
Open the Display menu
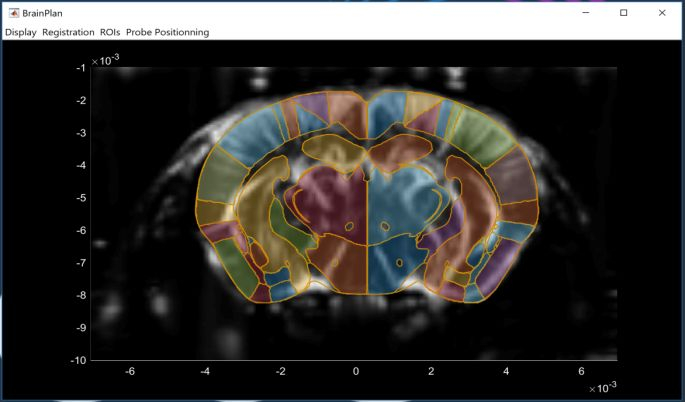[x=21, y=32]
